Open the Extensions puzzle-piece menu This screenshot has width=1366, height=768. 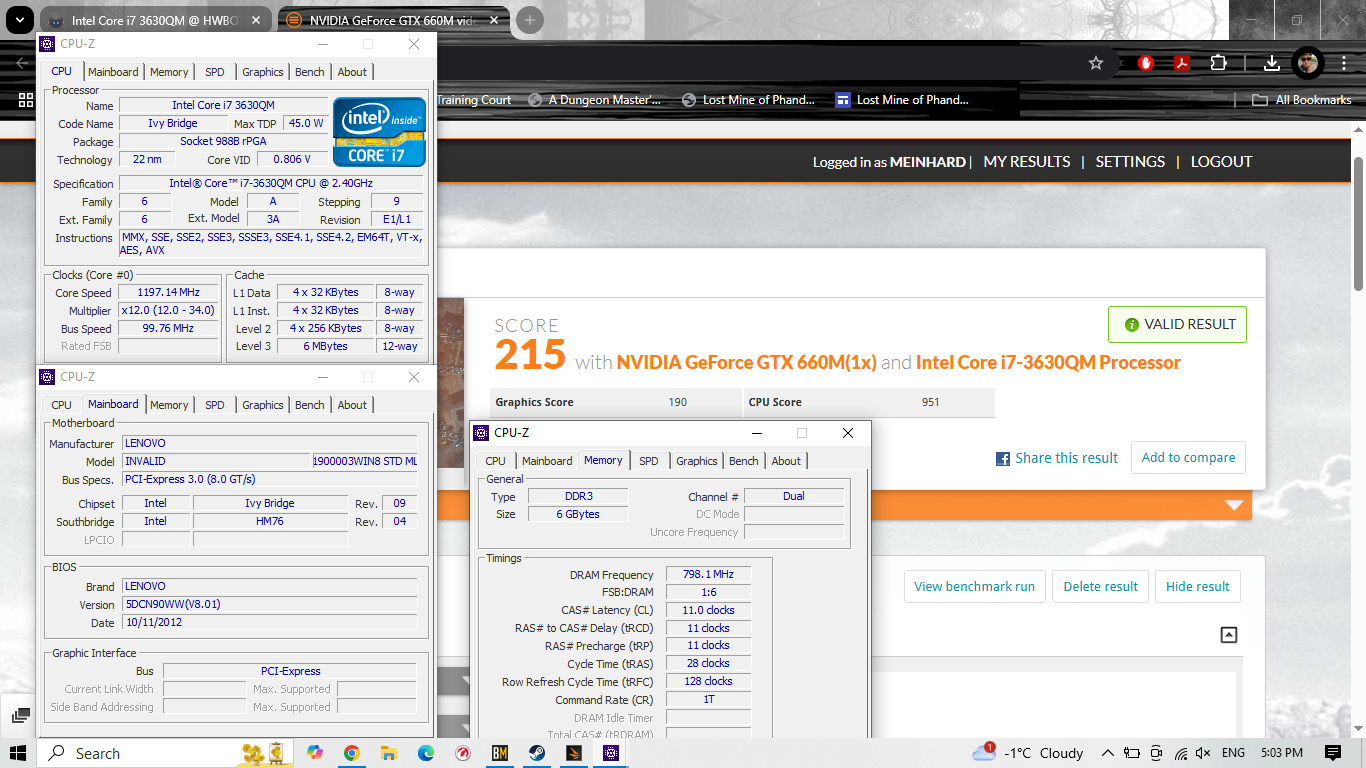coord(1218,63)
